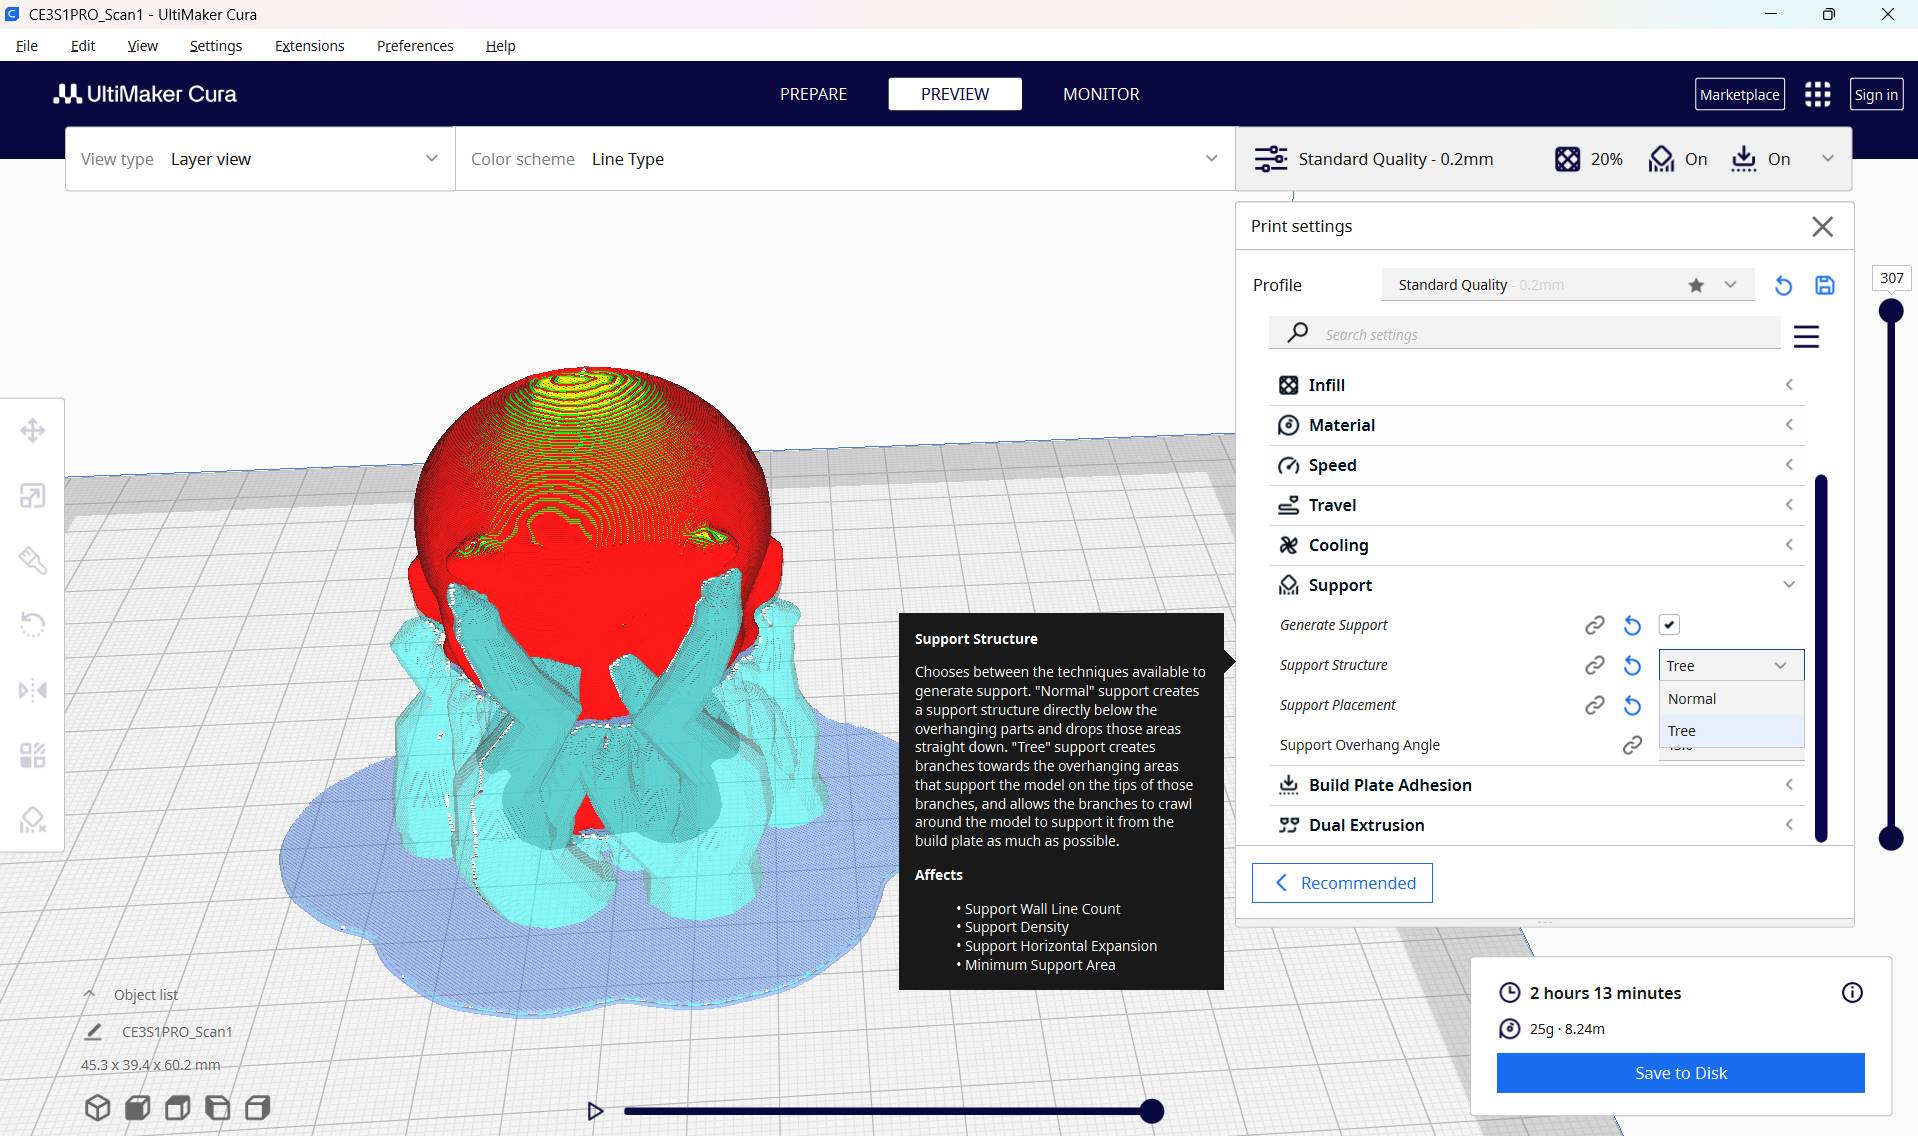Open the Color scheme dropdown
This screenshot has height=1136, width=1918.
coord(845,159)
